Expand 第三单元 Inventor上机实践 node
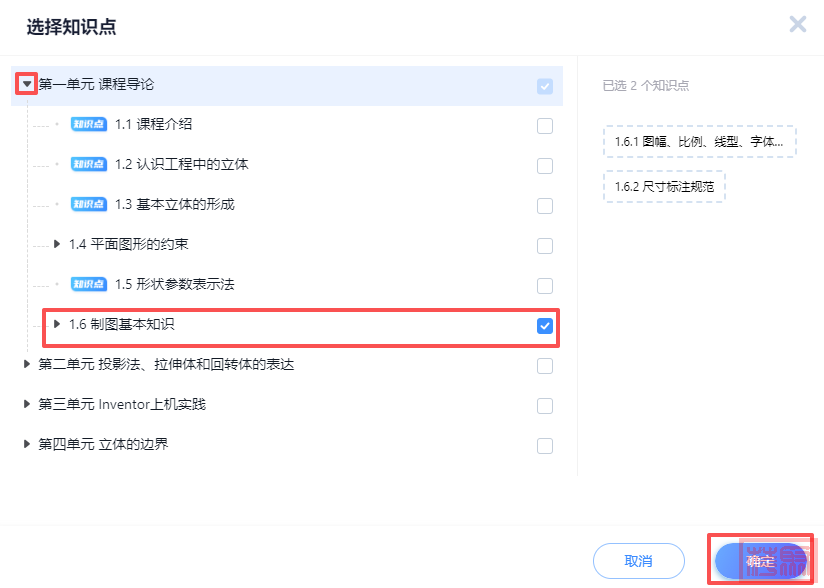824x588 pixels. (x=27, y=405)
